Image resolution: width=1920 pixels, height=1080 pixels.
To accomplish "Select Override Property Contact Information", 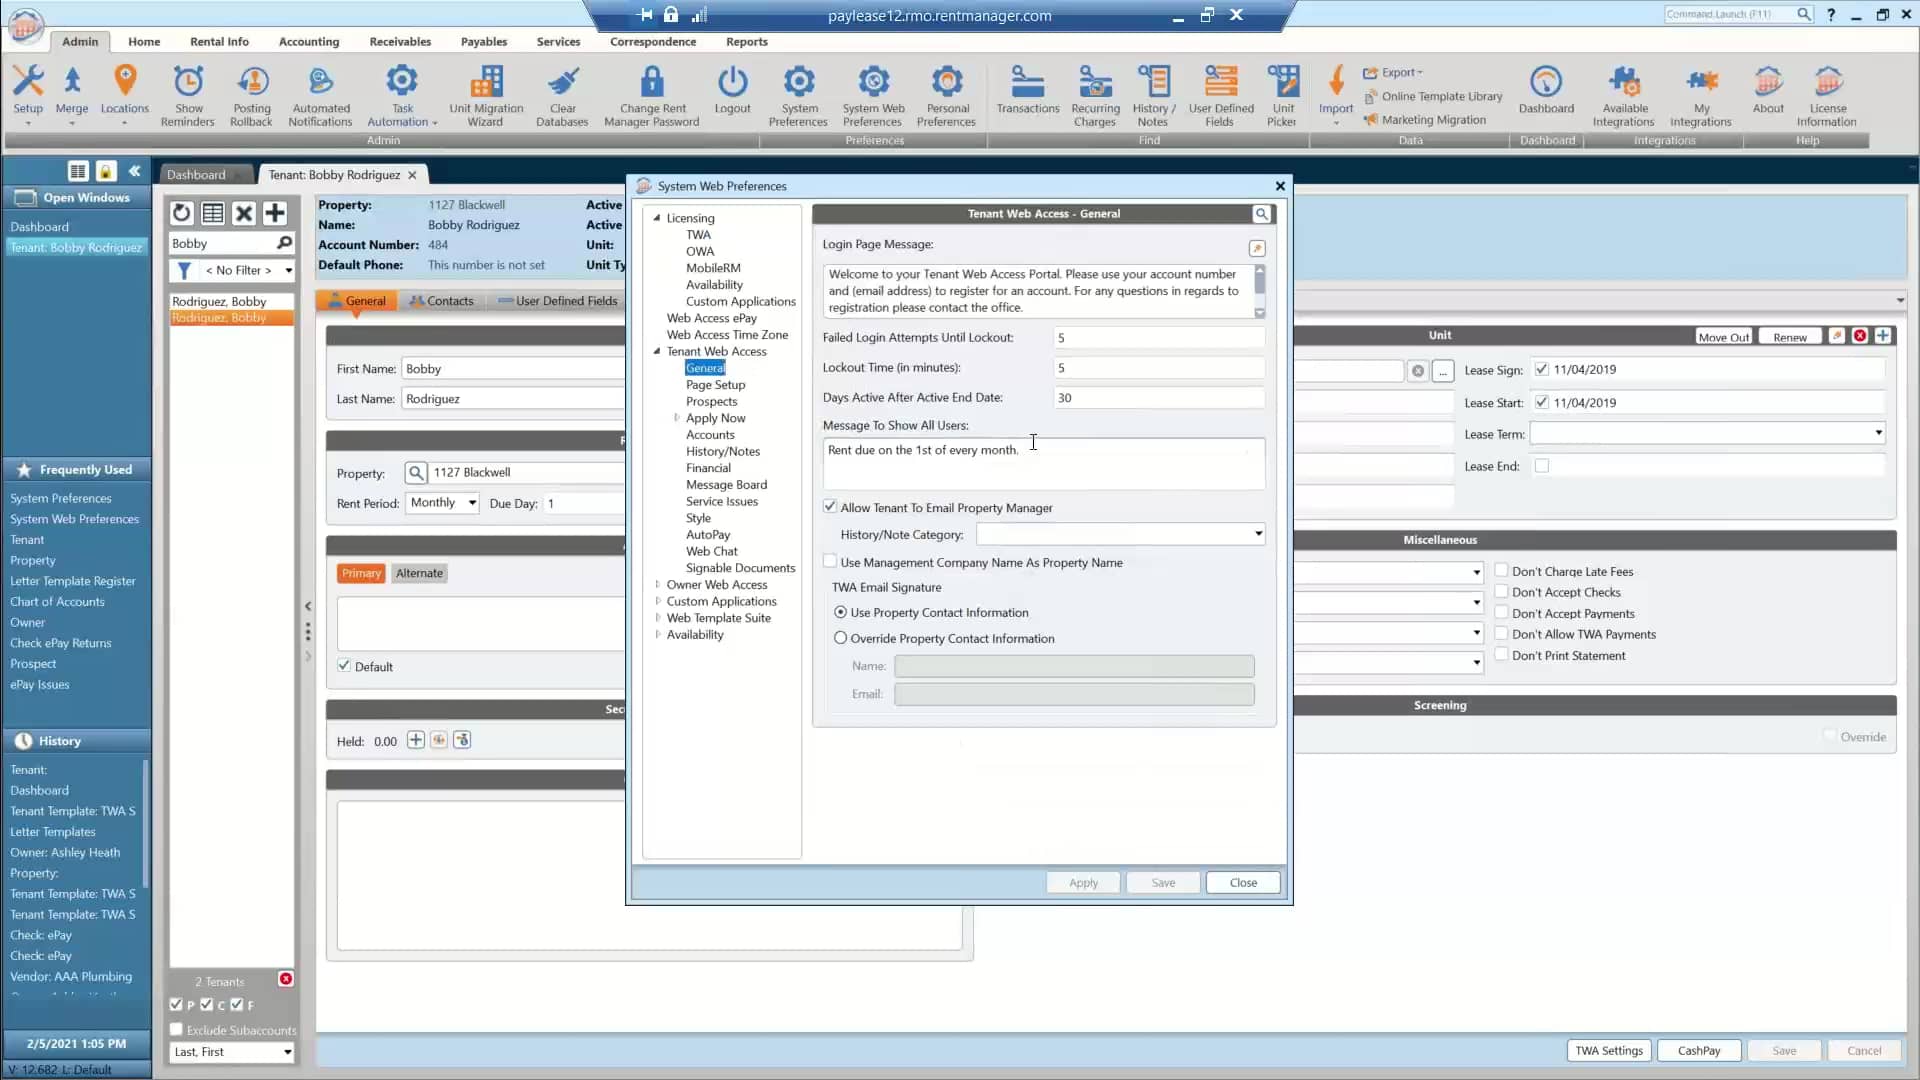I will coord(839,638).
